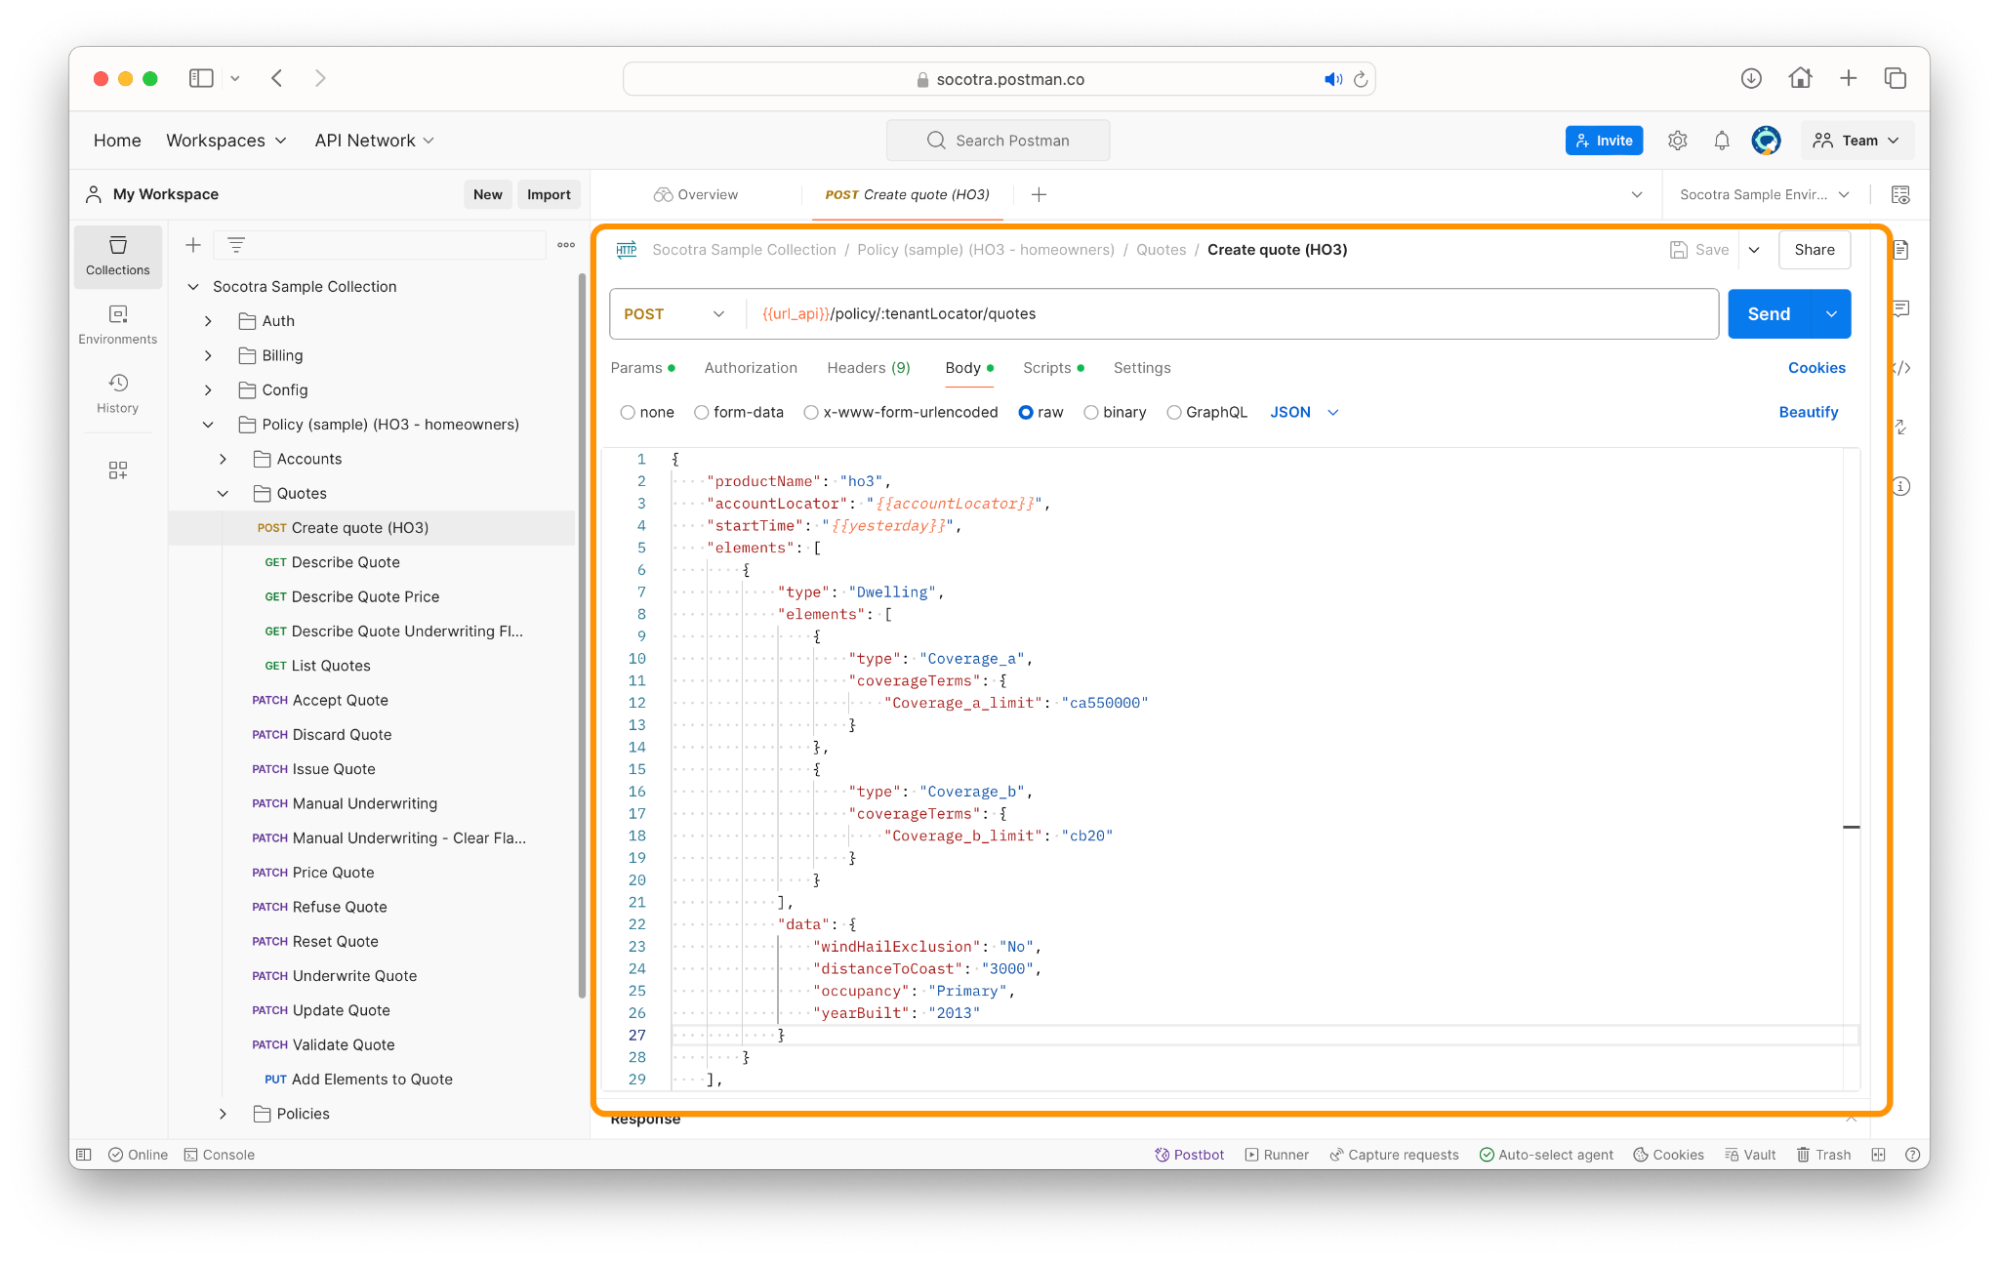The image size is (1999, 1261).
Task: Click the APIs panel icon in sidebar
Action: tap(118, 468)
